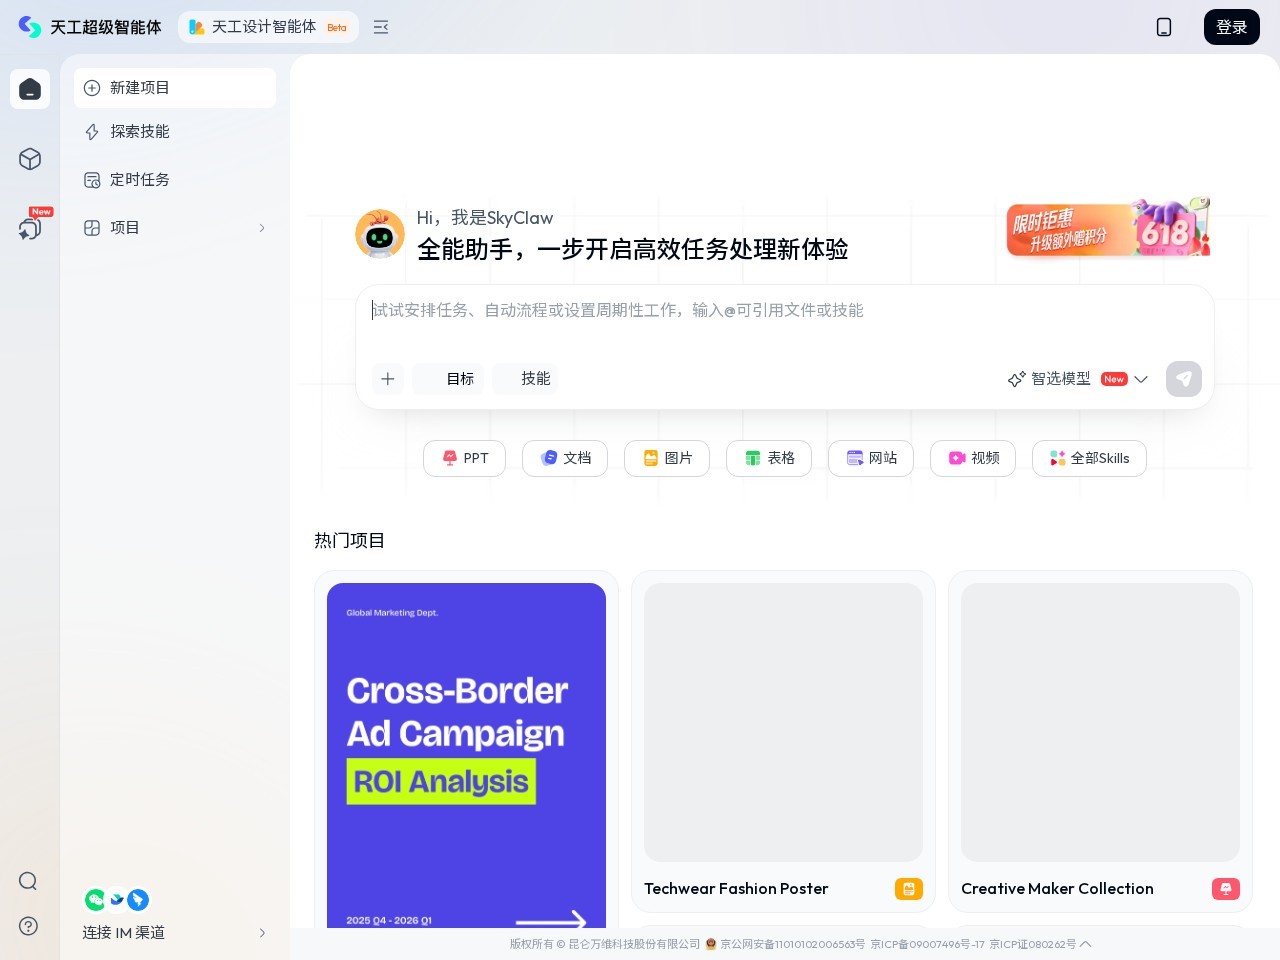Open 全部Skills chip
This screenshot has width=1280, height=960.
point(1089,458)
